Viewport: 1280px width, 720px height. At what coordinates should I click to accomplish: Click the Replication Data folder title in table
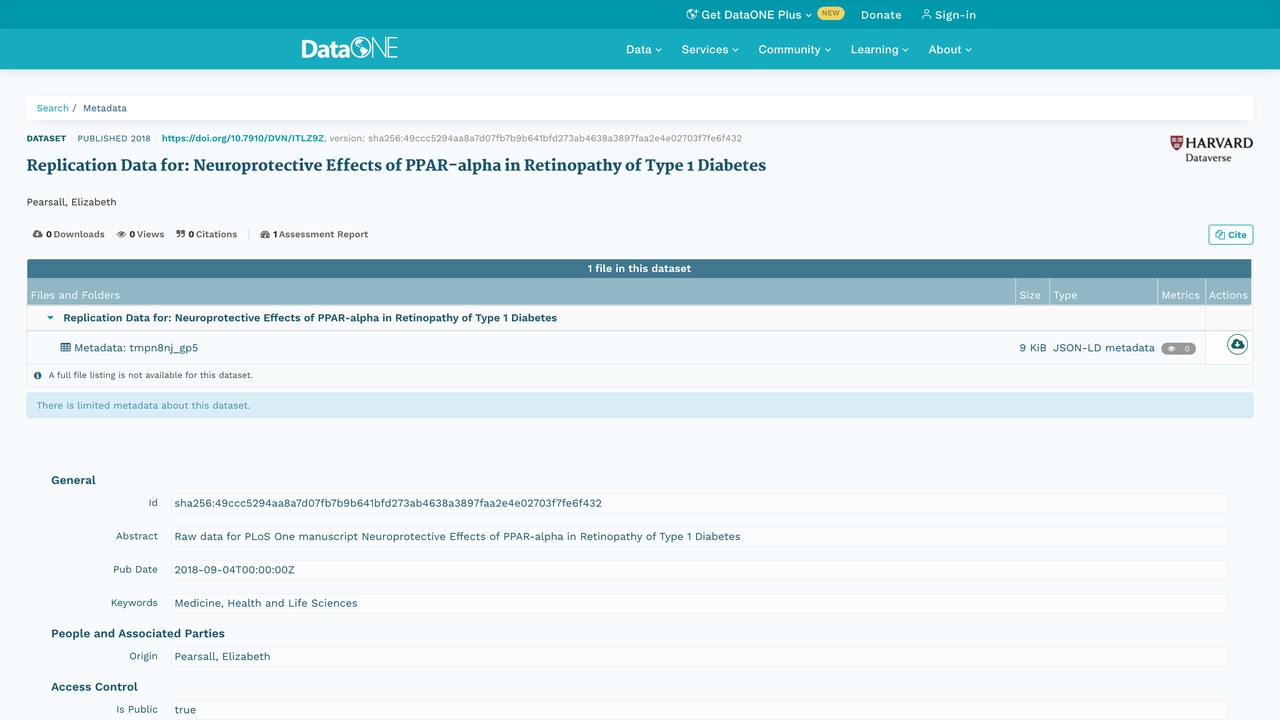point(310,318)
